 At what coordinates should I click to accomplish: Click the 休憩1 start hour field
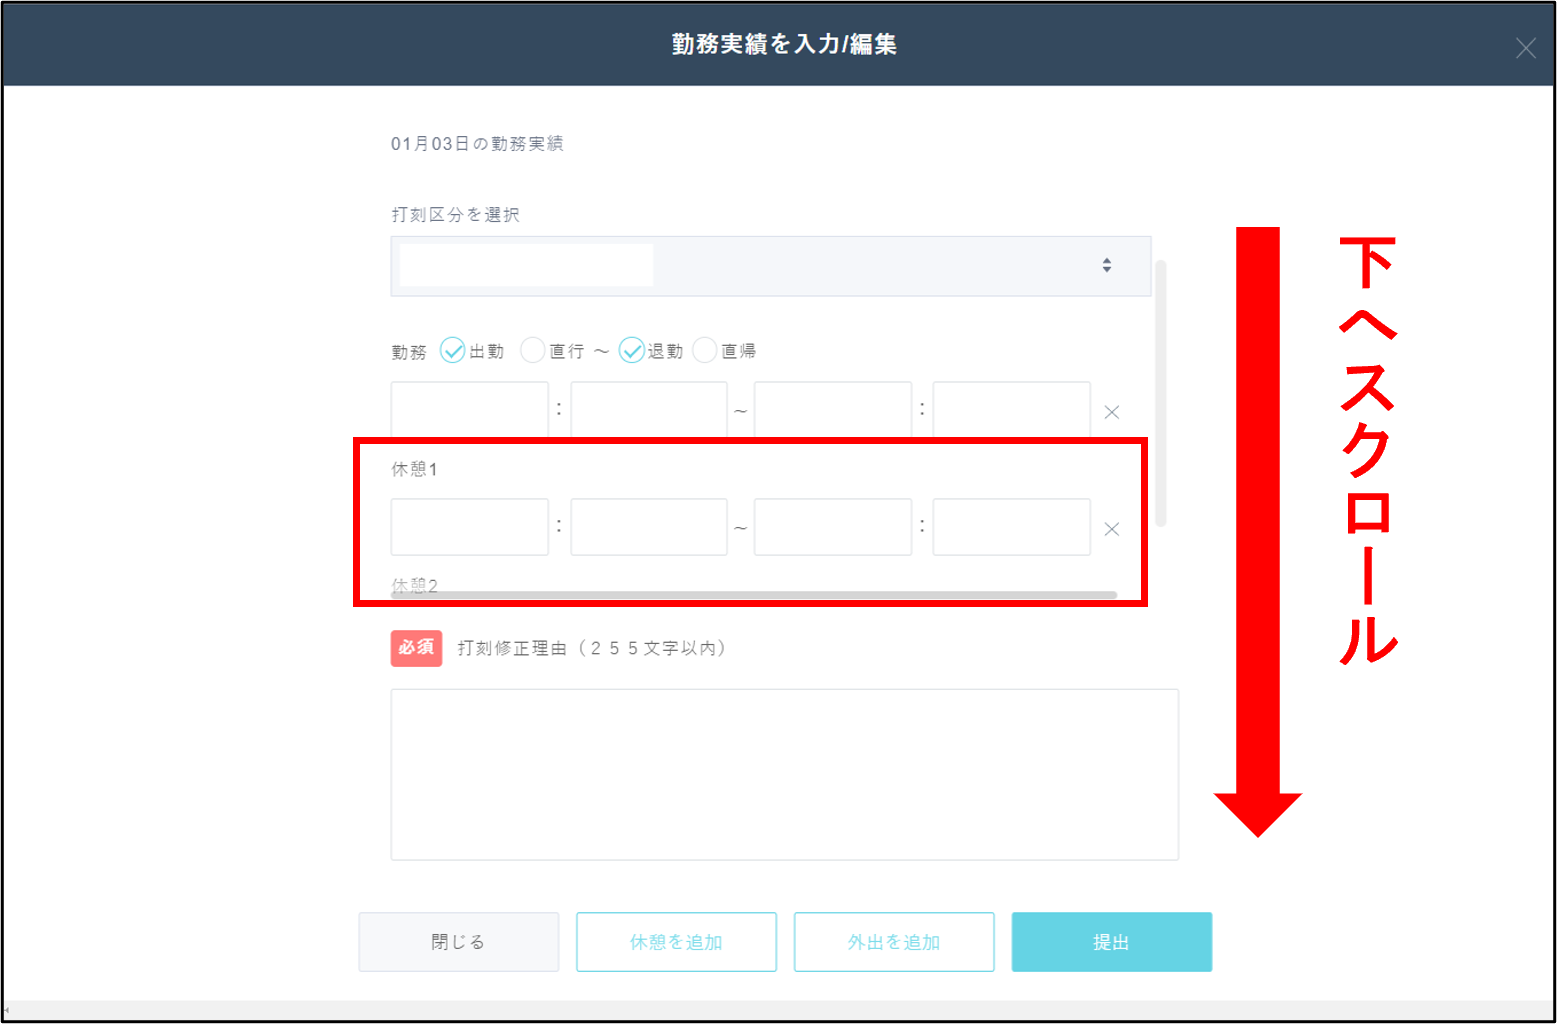point(469,527)
